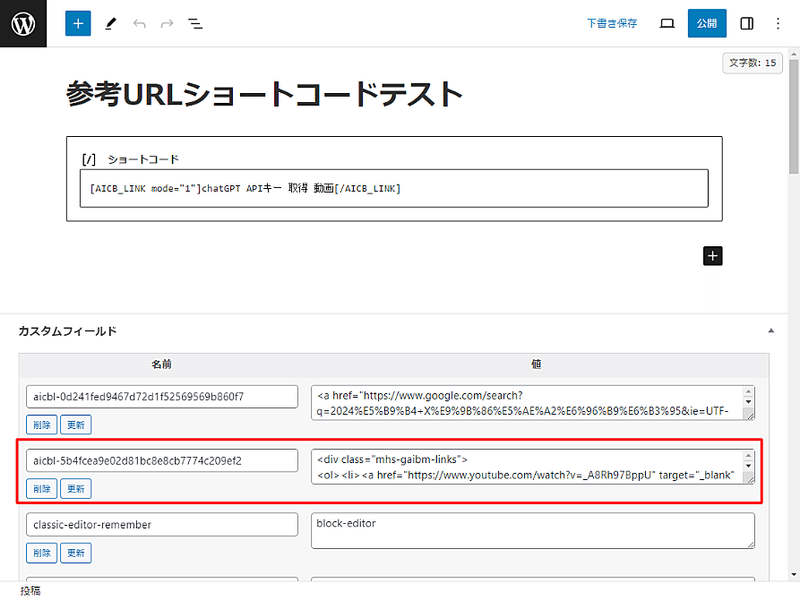This screenshot has height=600, width=800.
Task: Click the shortcode block bracket icon
Action: click(89, 159)
